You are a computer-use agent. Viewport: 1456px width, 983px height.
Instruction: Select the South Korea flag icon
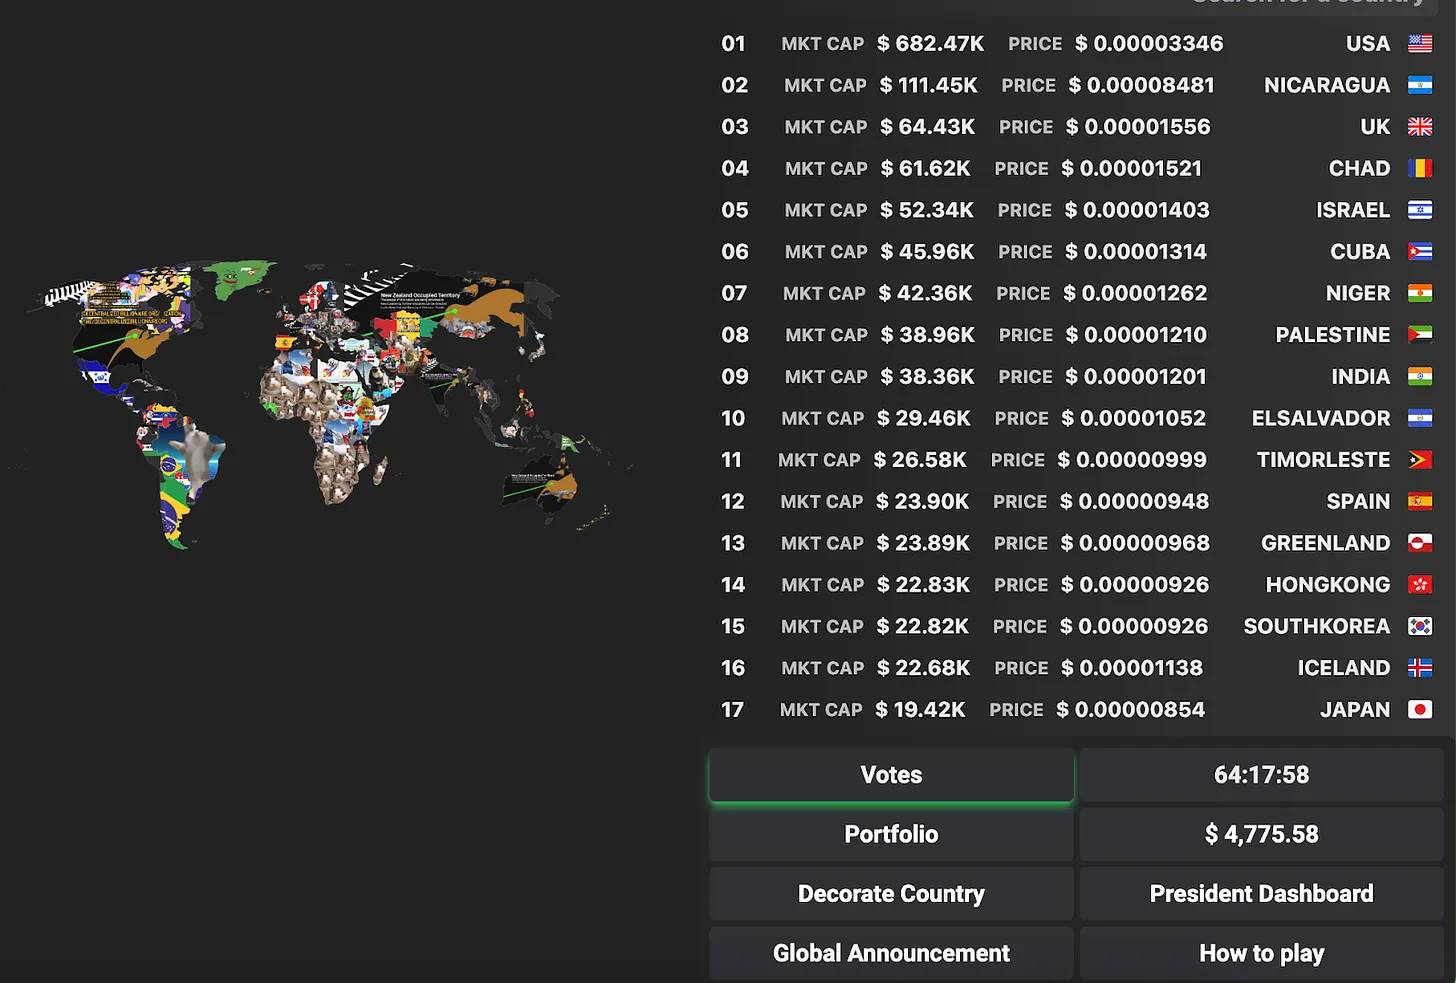point(1419,627)
